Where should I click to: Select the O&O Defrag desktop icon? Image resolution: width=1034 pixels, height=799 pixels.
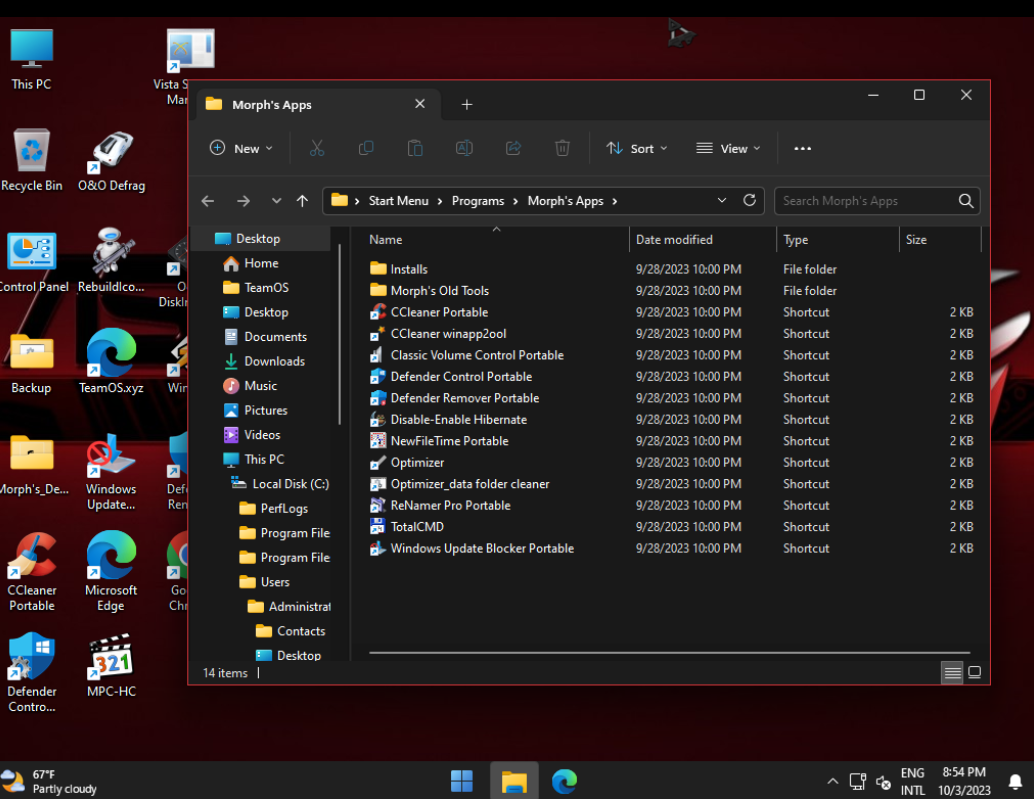[111, 161]
